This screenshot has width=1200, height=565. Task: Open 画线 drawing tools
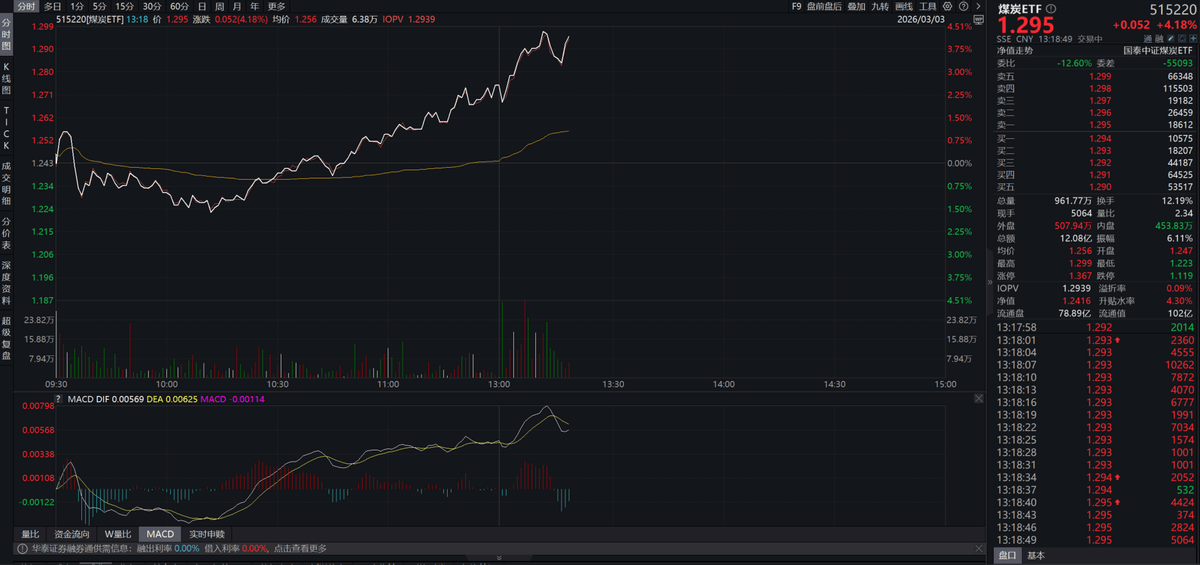coord(904,6)
